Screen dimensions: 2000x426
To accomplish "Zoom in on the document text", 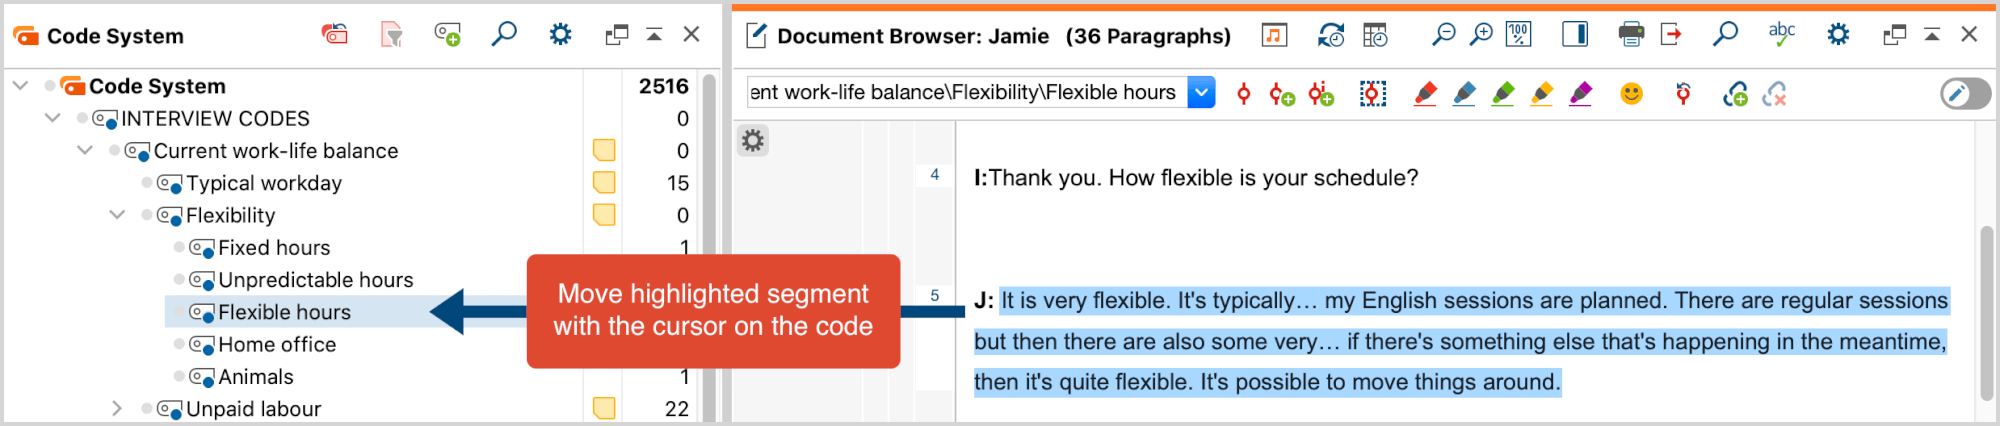I will tap(1482, 35).
